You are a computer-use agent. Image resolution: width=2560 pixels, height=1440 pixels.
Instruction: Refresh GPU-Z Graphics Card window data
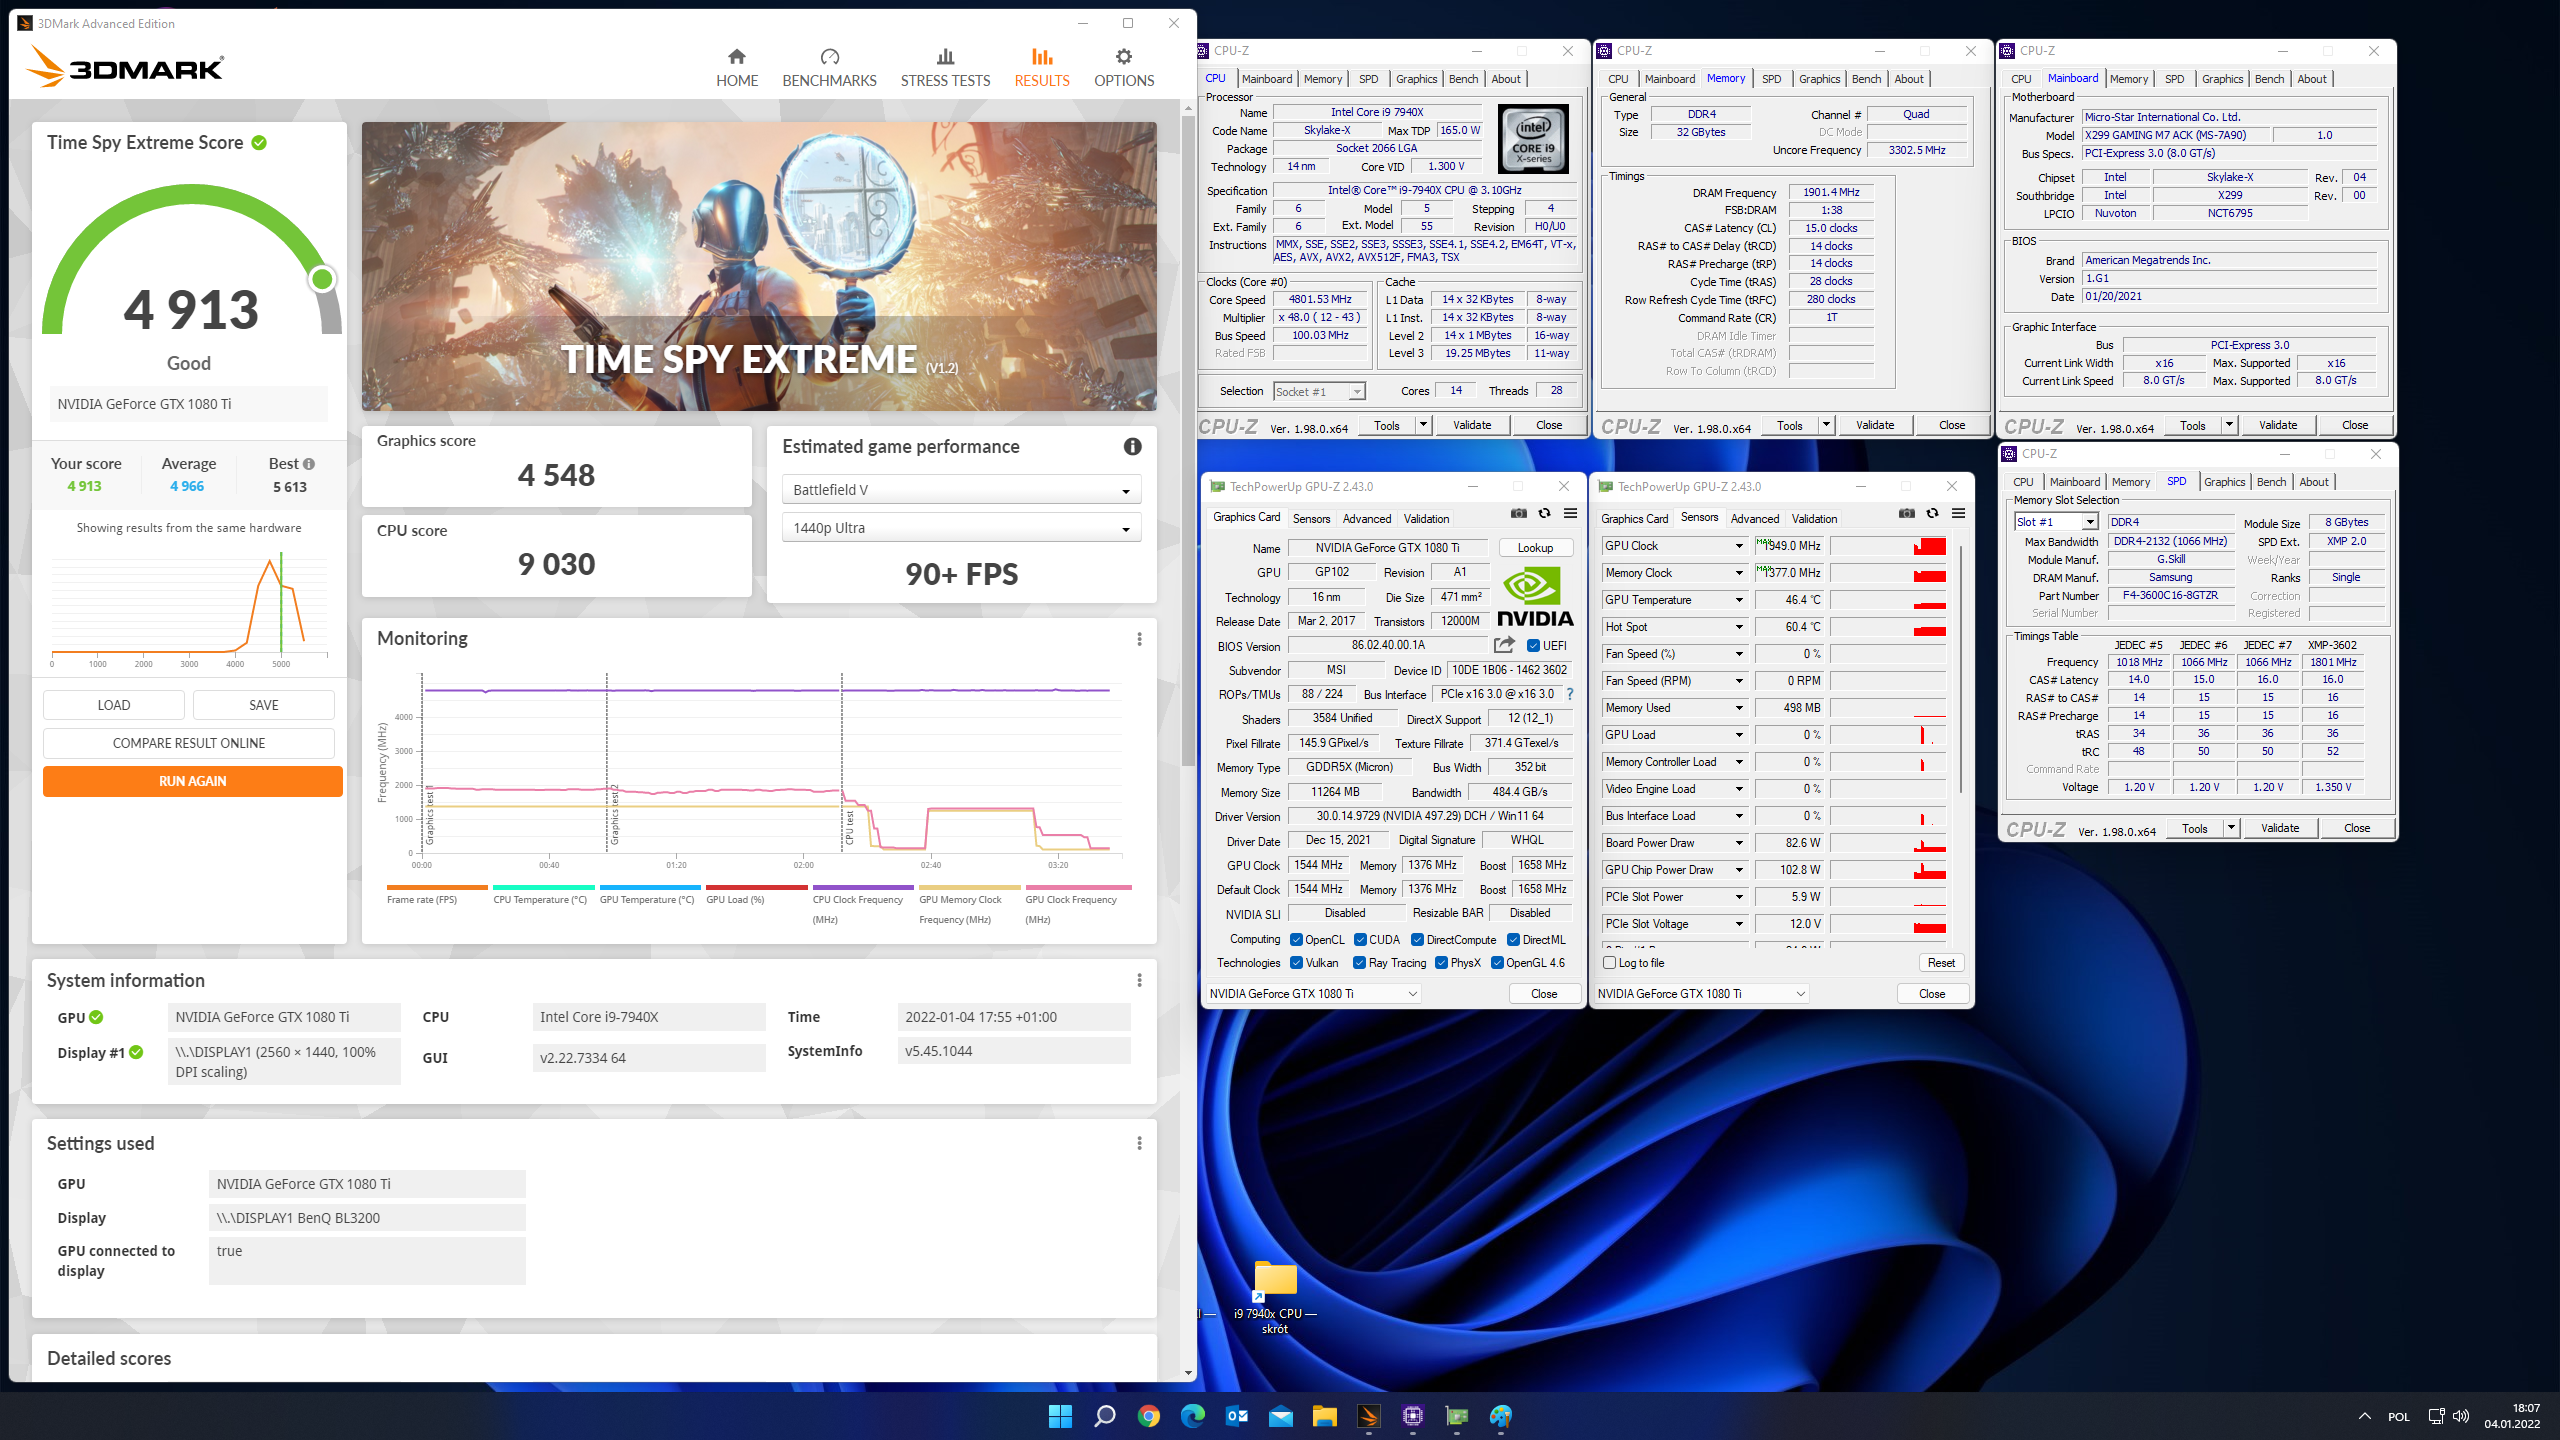click(x=1544, y=513)
